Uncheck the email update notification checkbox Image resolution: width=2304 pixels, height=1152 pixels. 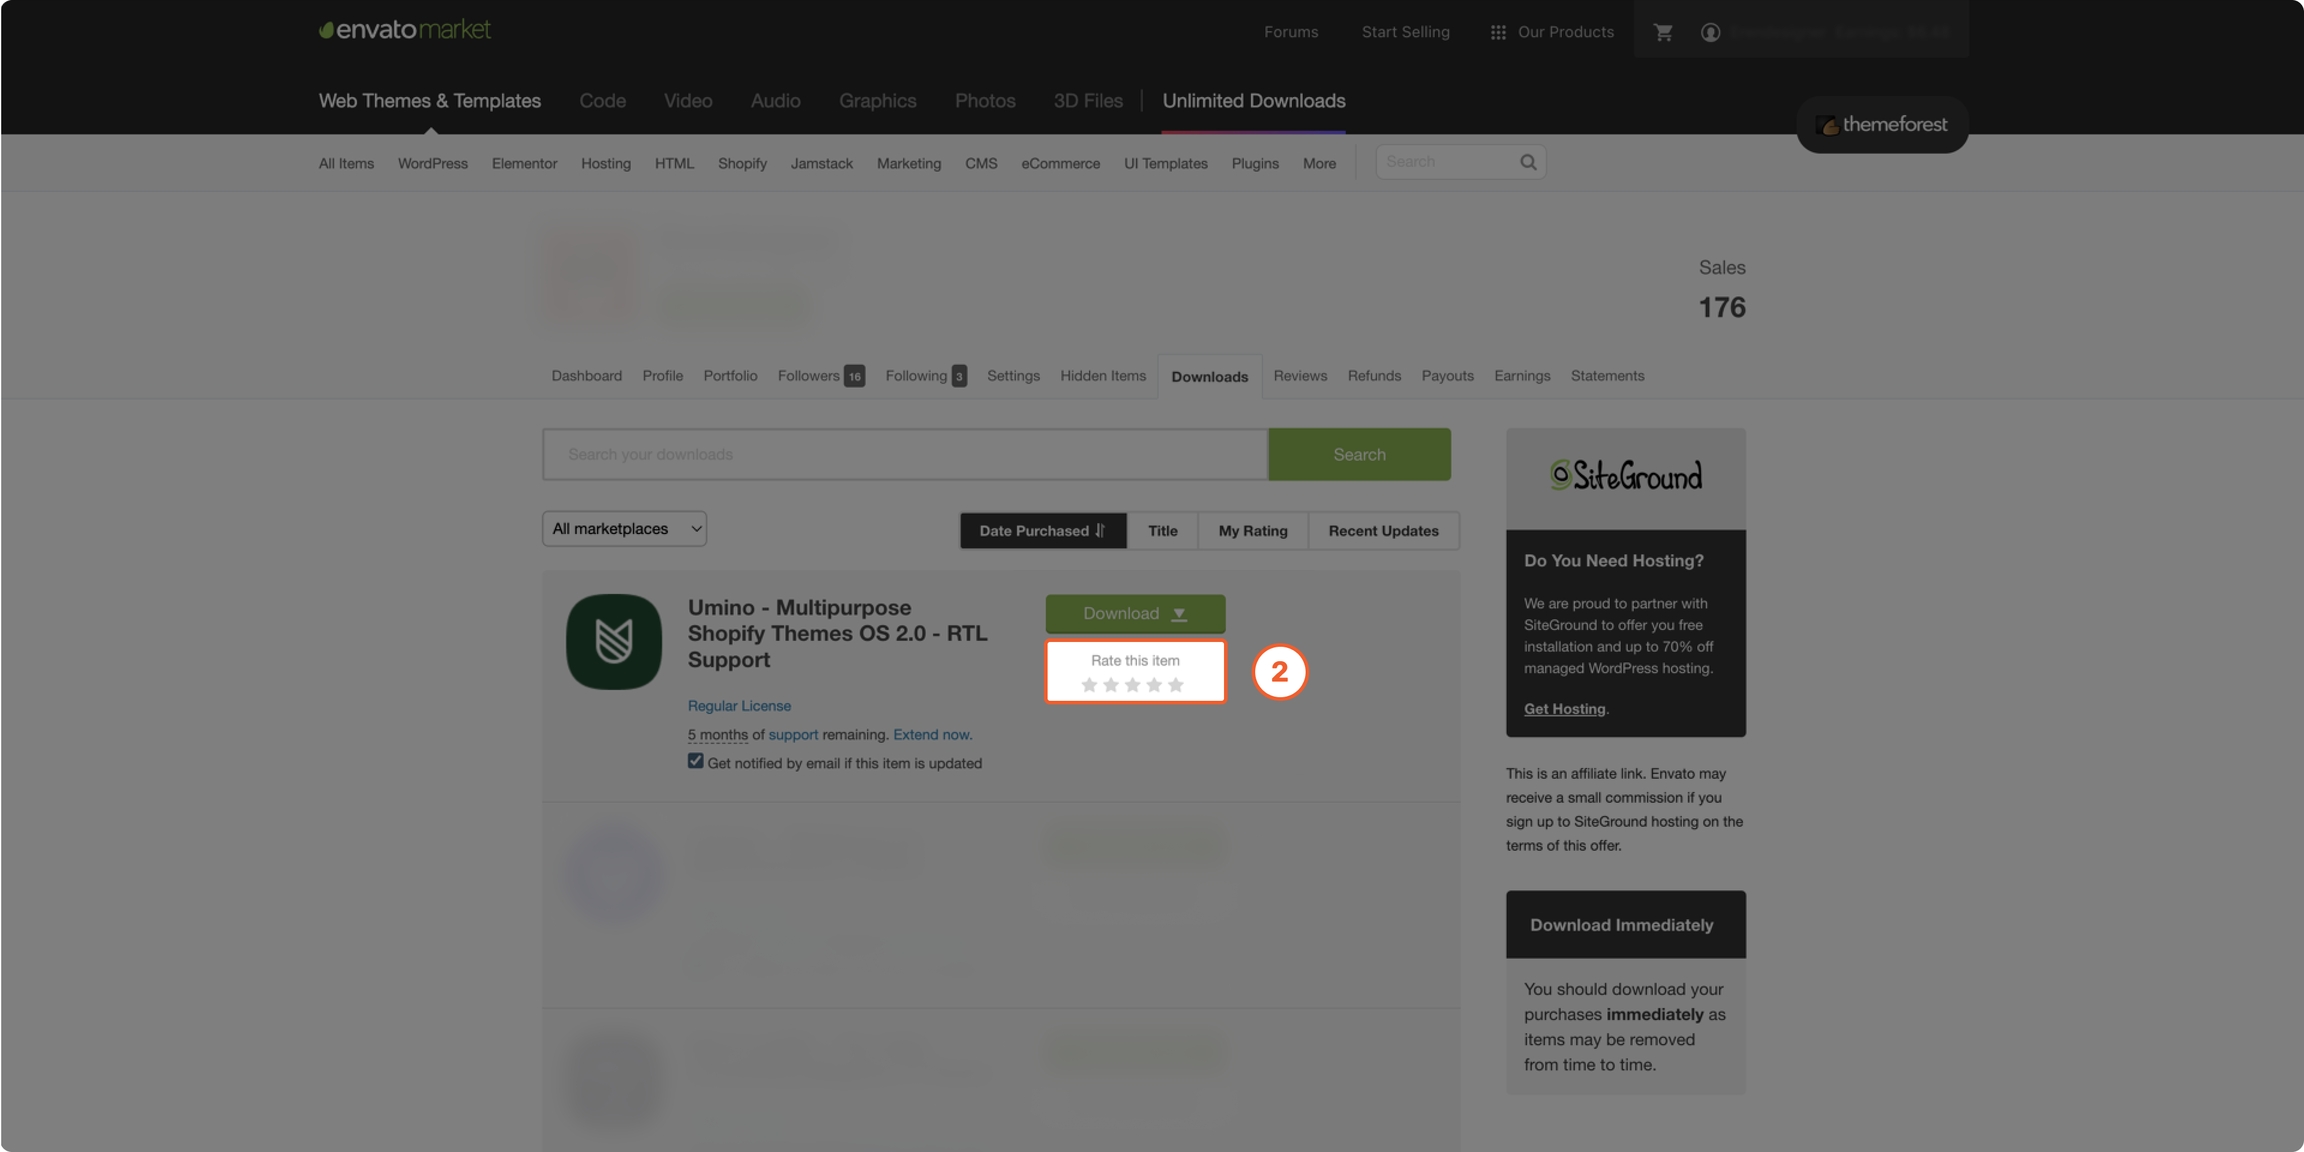pyautogui.click(x=696, y=761)
